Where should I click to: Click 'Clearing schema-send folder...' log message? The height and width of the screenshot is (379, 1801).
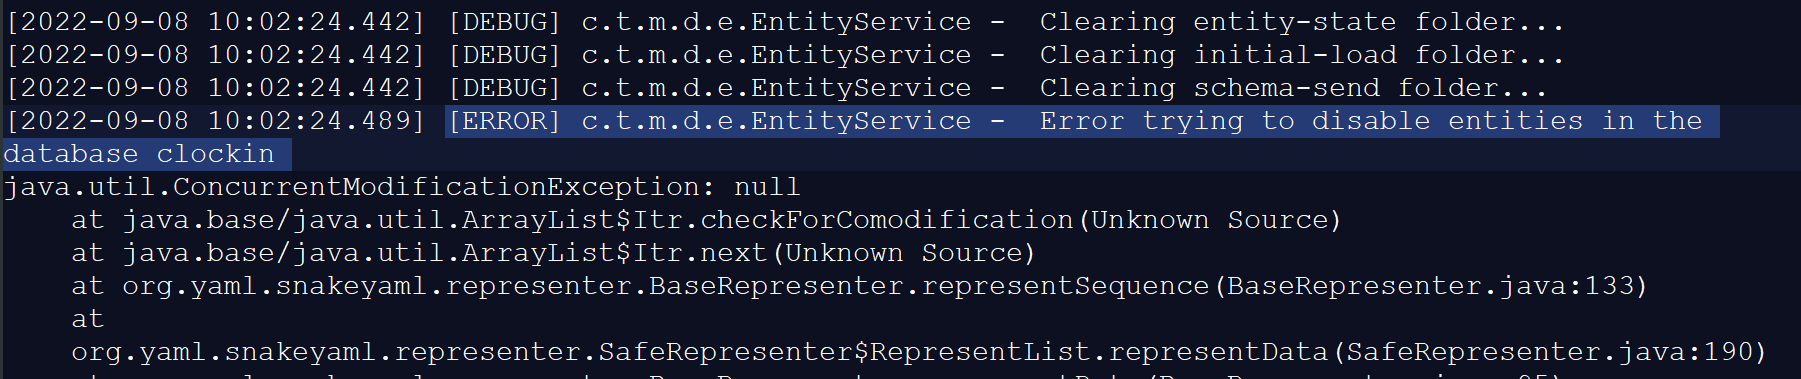[x=1293, y=88]
